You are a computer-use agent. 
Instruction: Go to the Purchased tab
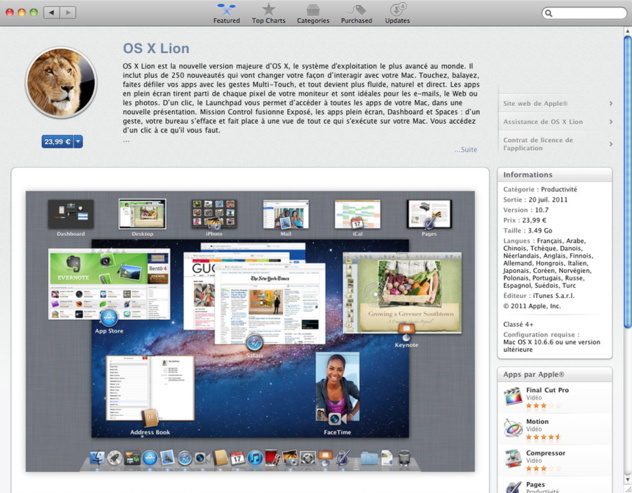point(356,13)
